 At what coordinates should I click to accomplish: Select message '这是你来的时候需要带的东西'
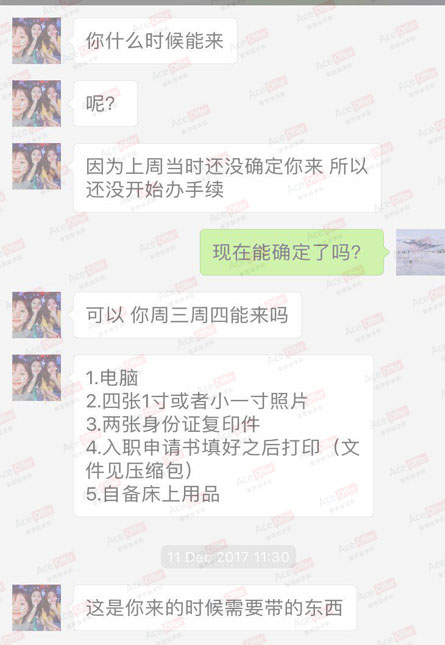point(215,608)
